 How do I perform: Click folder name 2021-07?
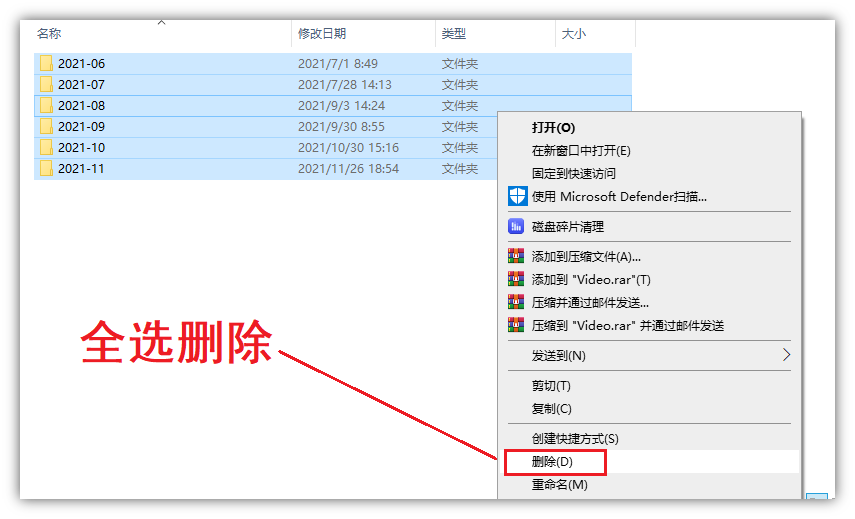81,85
